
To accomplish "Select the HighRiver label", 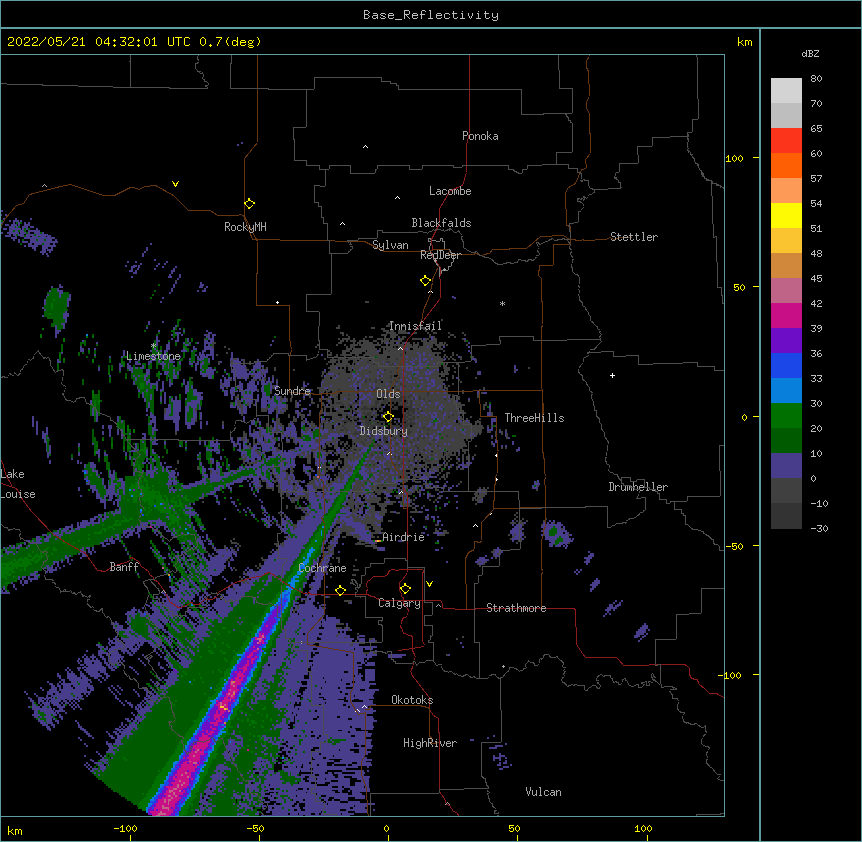I will point(430,743).
